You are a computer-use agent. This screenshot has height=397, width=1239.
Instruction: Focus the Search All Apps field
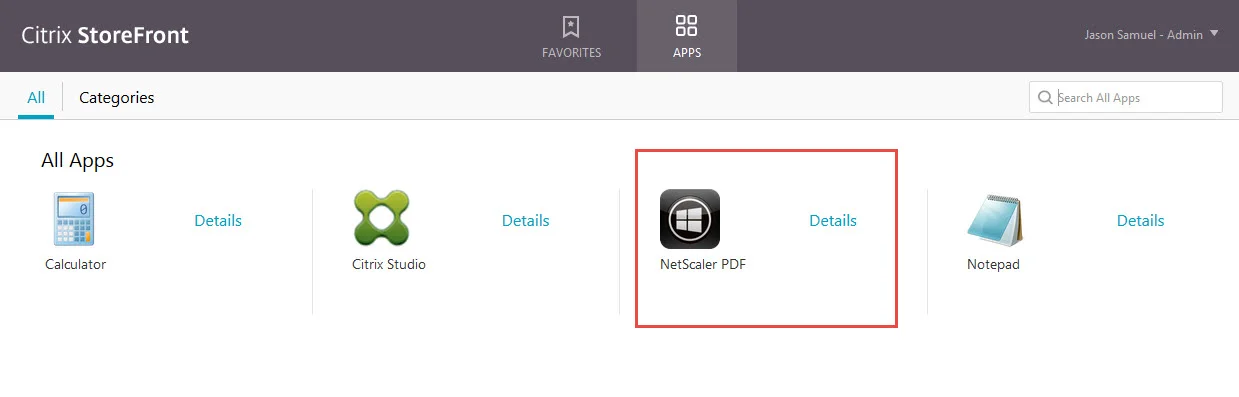[1126, 98]
